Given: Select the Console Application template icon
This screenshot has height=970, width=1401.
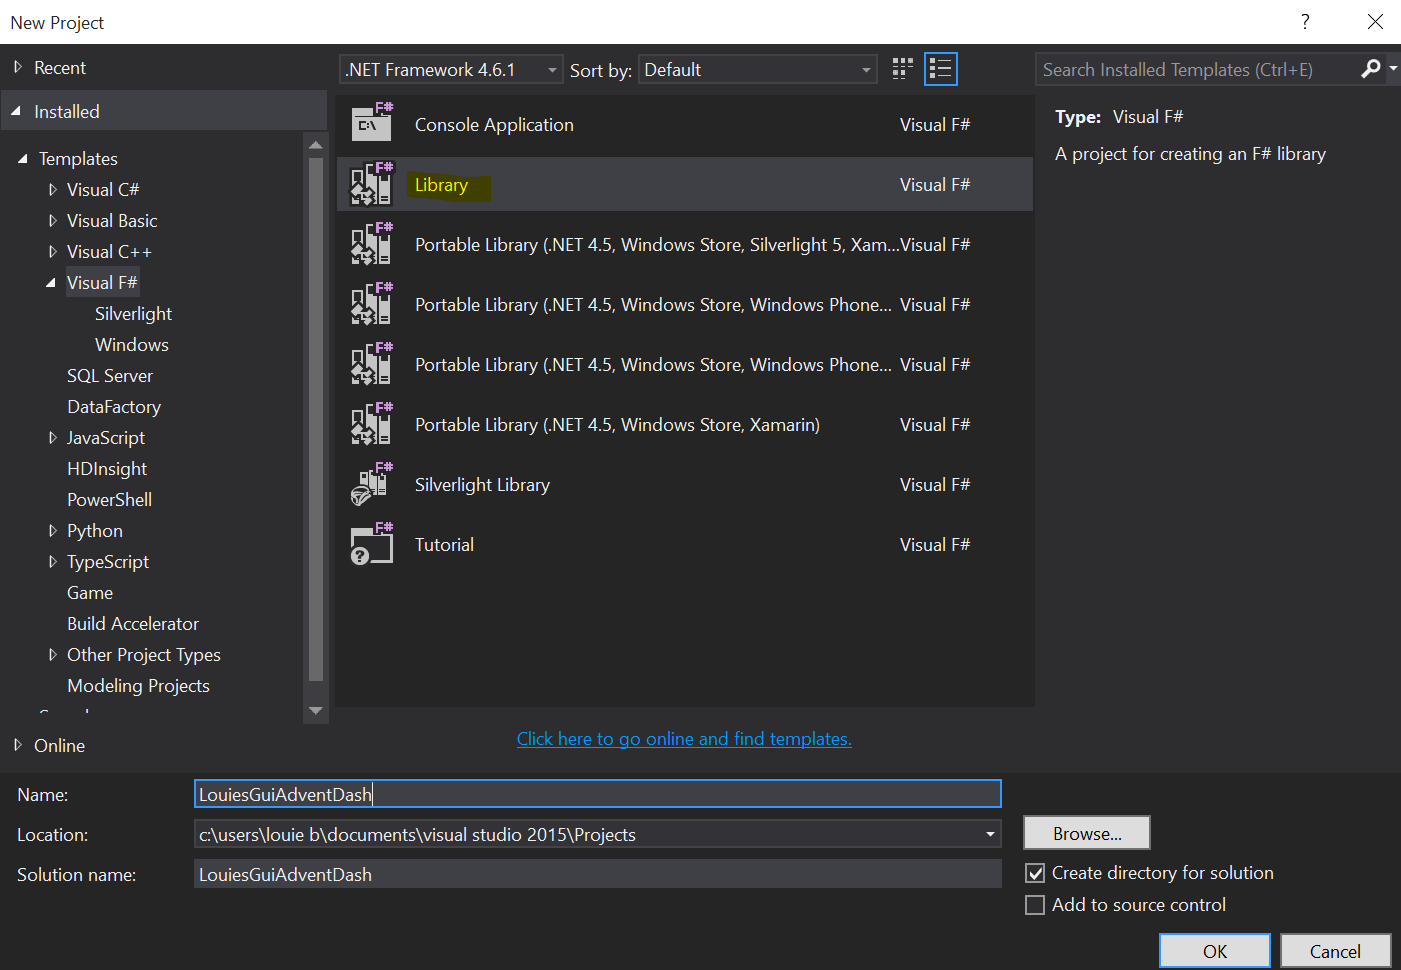Looking at the screenshot, I should pyautogui.click(x=372, y=124).
